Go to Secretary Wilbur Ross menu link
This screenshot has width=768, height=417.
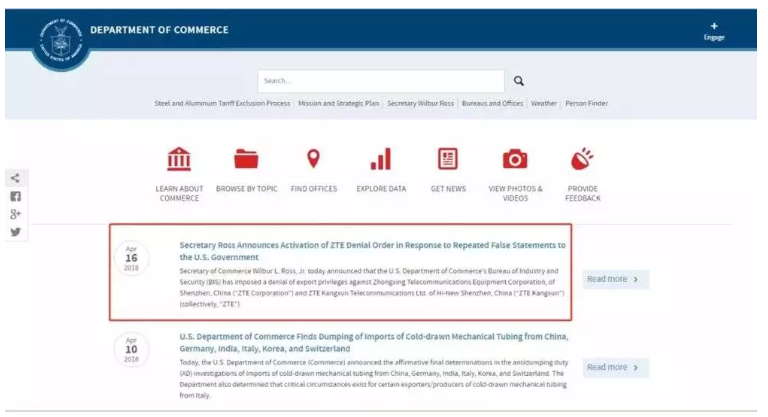click(x=420, y=103)
